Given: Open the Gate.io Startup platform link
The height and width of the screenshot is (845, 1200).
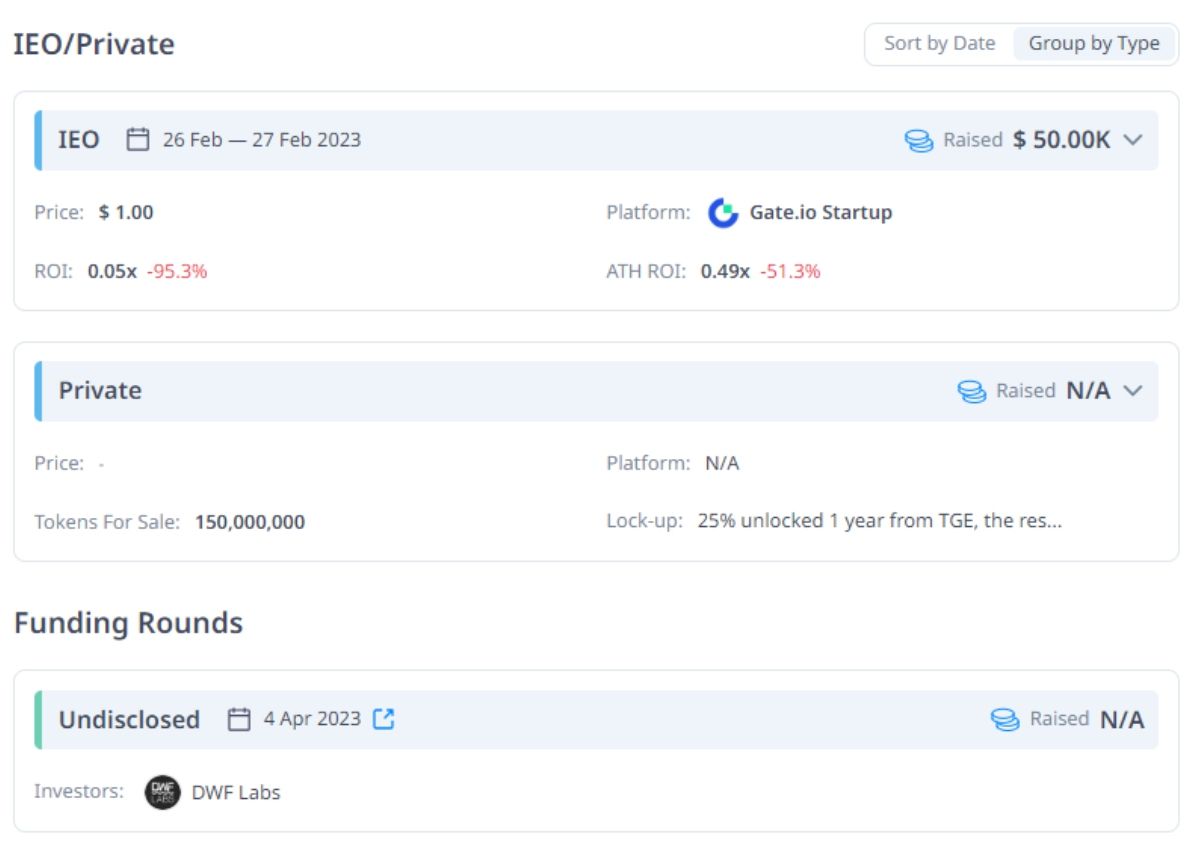Looking at the screenshot, I should tap(820, 213).
